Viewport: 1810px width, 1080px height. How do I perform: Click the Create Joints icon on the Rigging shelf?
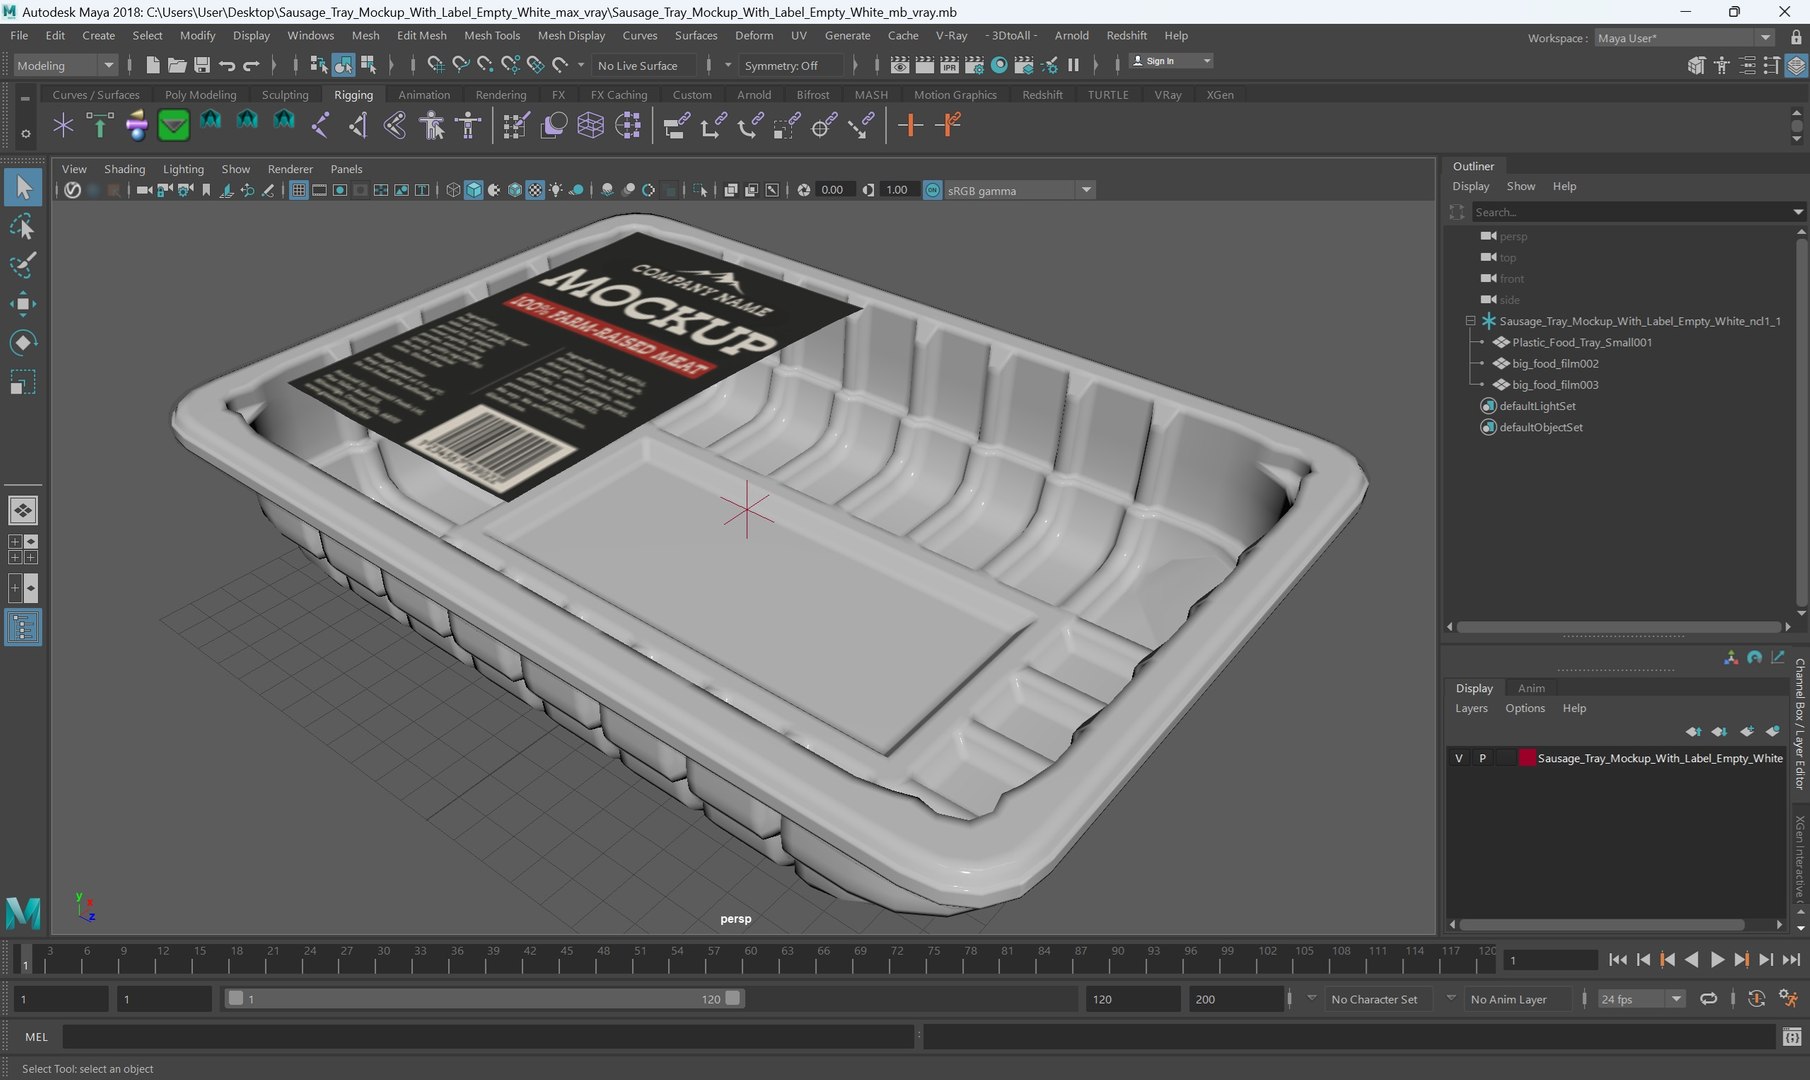coord(320,125)
